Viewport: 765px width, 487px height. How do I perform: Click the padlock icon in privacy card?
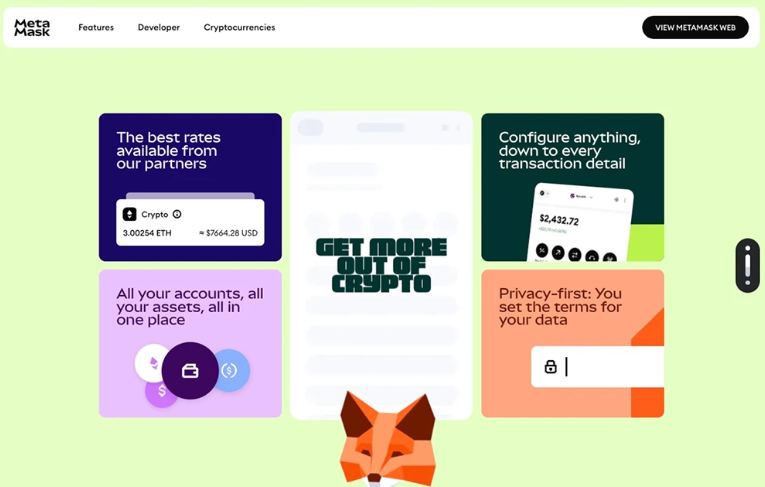(x=550, y=366)
